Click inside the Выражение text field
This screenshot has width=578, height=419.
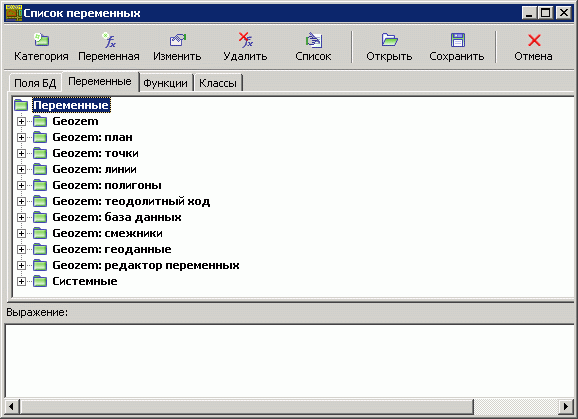289,361
